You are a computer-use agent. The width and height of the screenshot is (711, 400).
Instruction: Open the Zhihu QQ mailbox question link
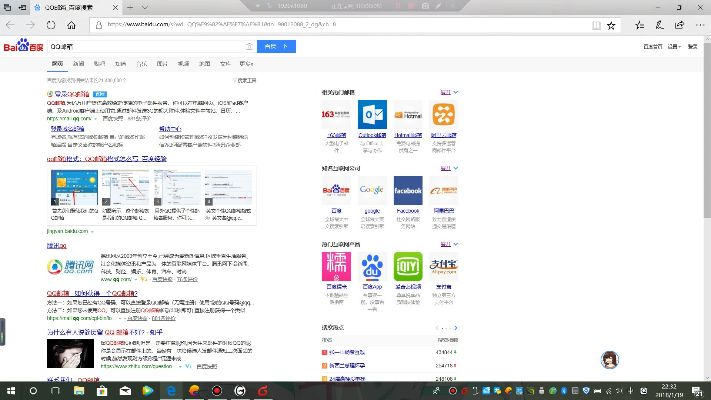(105, 332)
